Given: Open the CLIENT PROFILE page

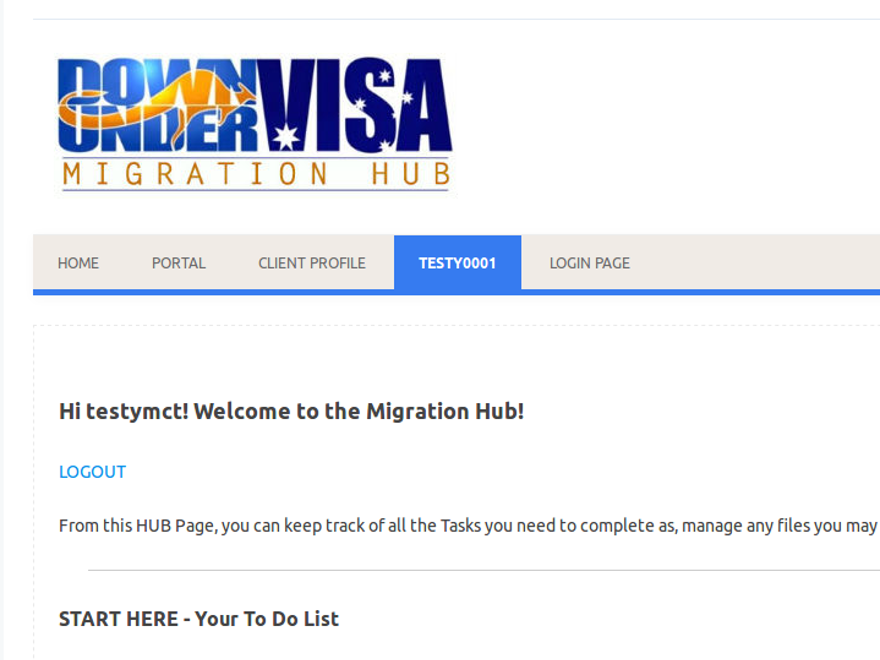Looking at the screenshot, I should [312, 263].
